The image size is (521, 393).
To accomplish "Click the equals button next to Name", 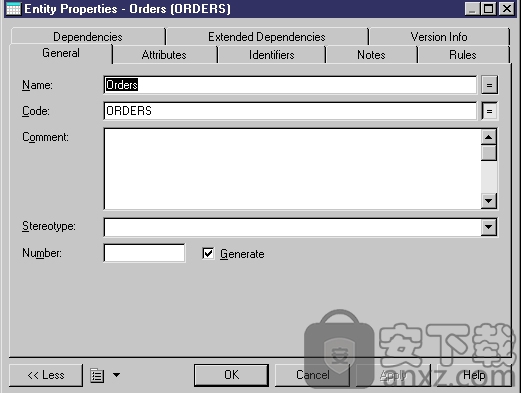I will point(489,85).
